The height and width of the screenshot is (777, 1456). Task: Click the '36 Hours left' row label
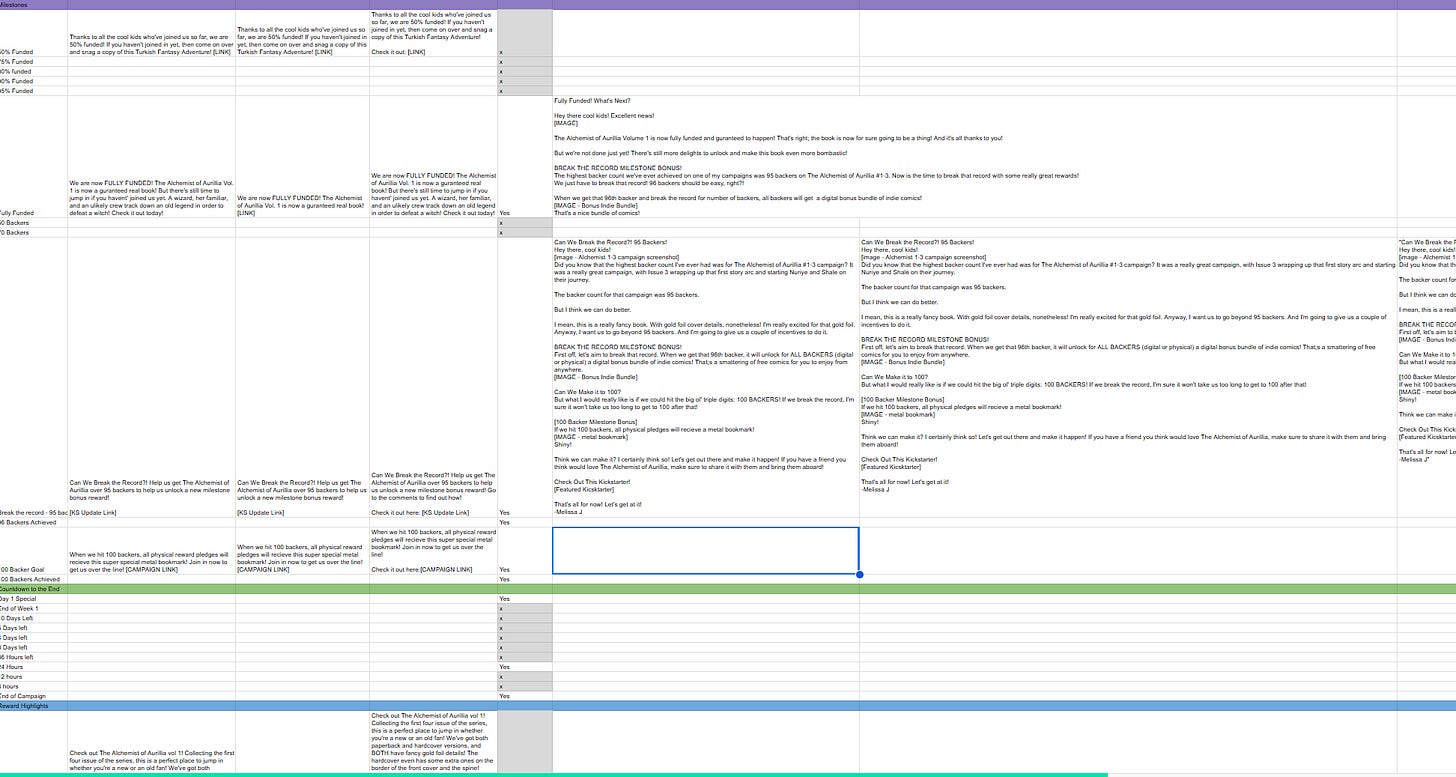[17, 657]
